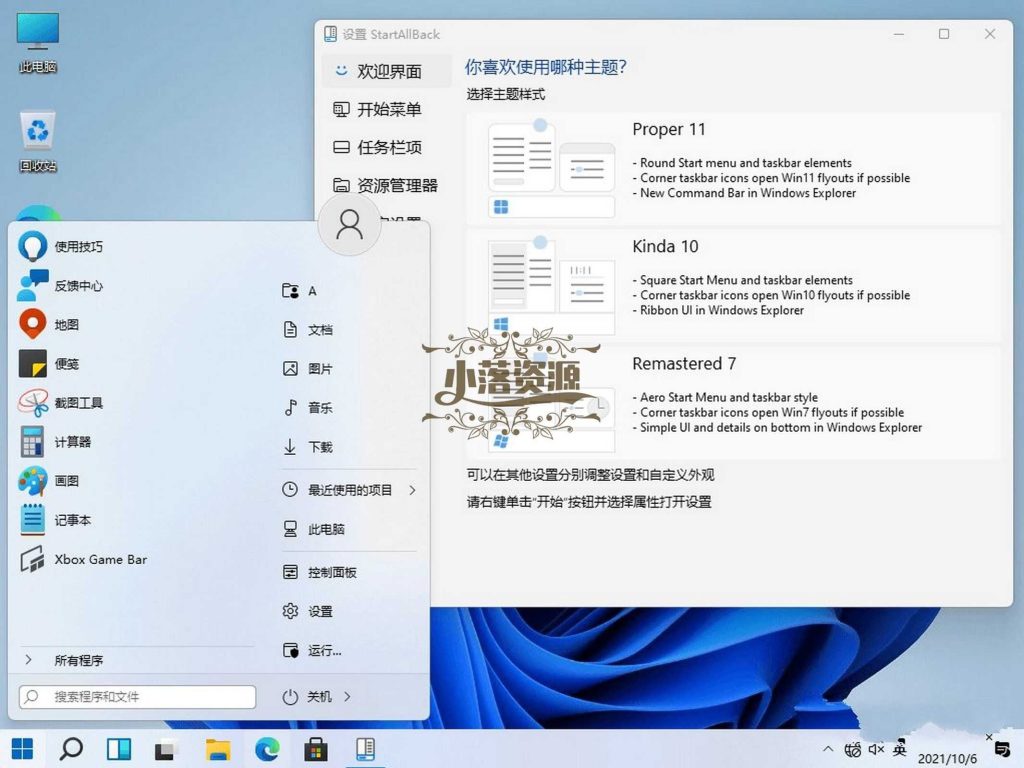This screenshot has height=768, width=1024.
Task: Open 记事本 notepad app
Action: click(56, 520)
